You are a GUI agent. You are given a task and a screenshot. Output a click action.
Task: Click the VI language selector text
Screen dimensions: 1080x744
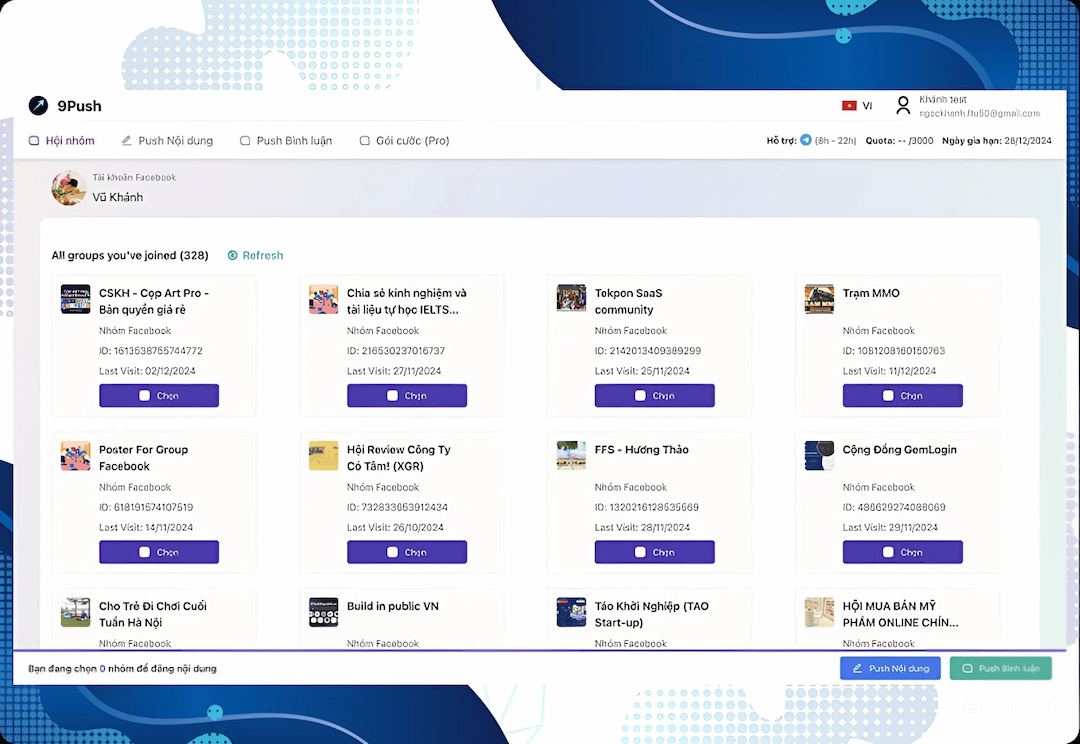[867, 105]
